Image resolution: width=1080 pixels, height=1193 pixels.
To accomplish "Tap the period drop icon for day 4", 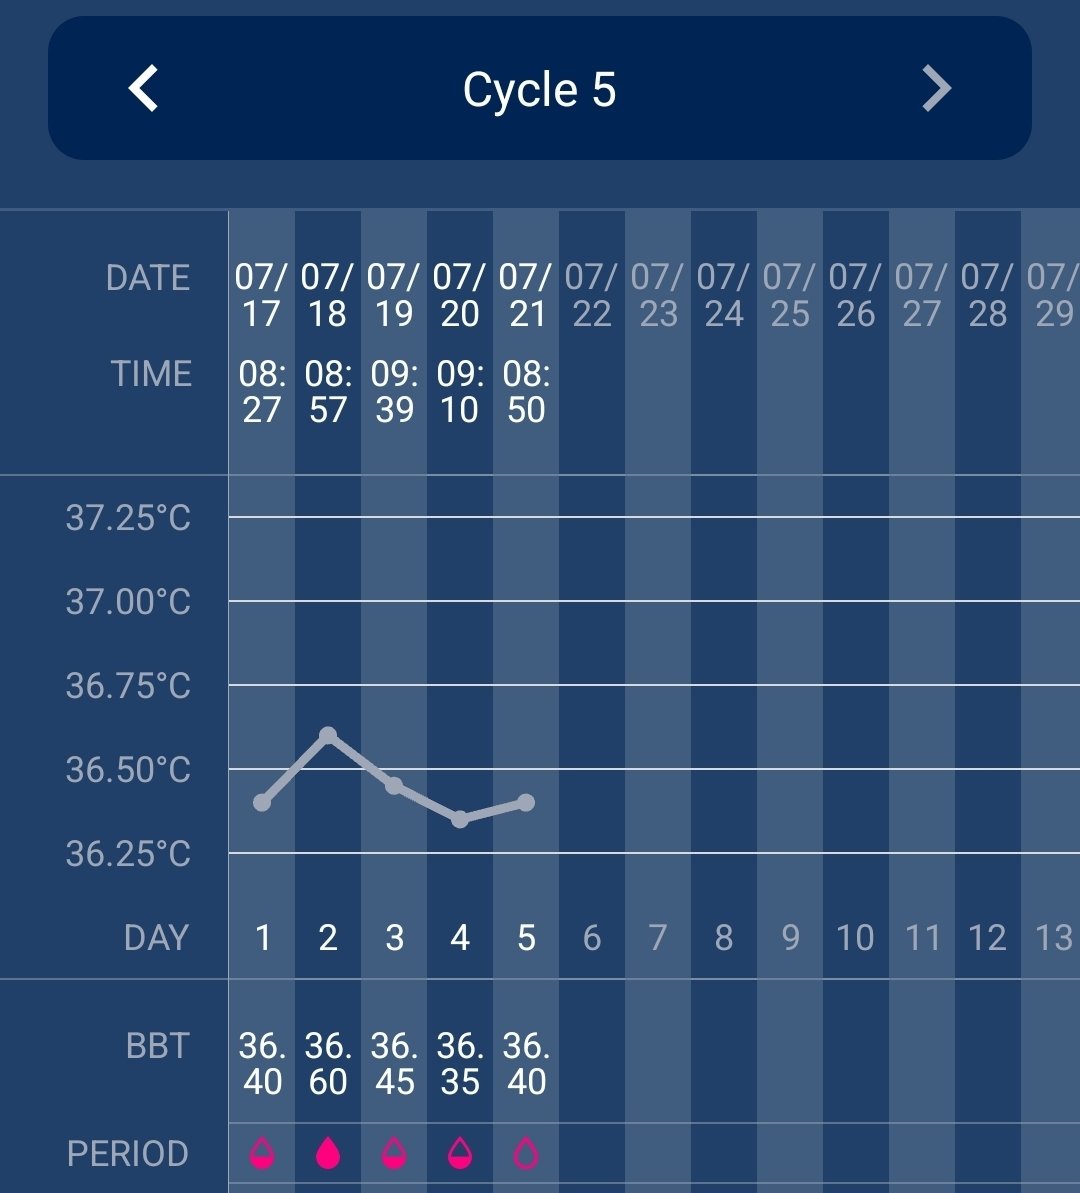I will click(x=460, y=1154).
